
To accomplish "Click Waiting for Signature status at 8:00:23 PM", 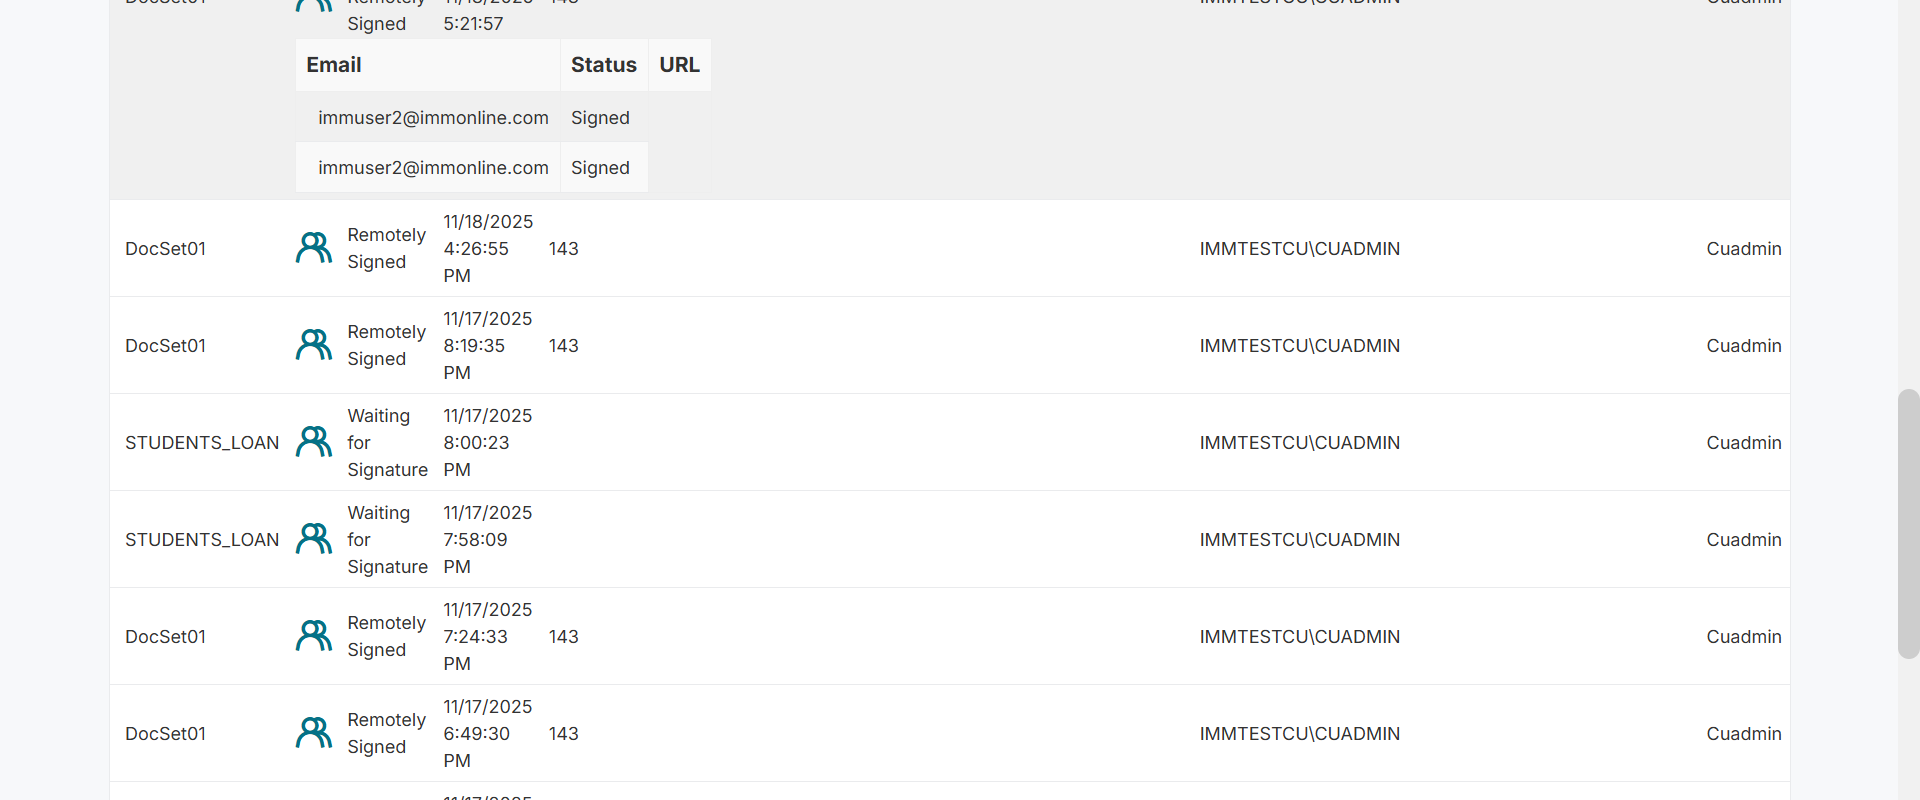I will (386, 442).
